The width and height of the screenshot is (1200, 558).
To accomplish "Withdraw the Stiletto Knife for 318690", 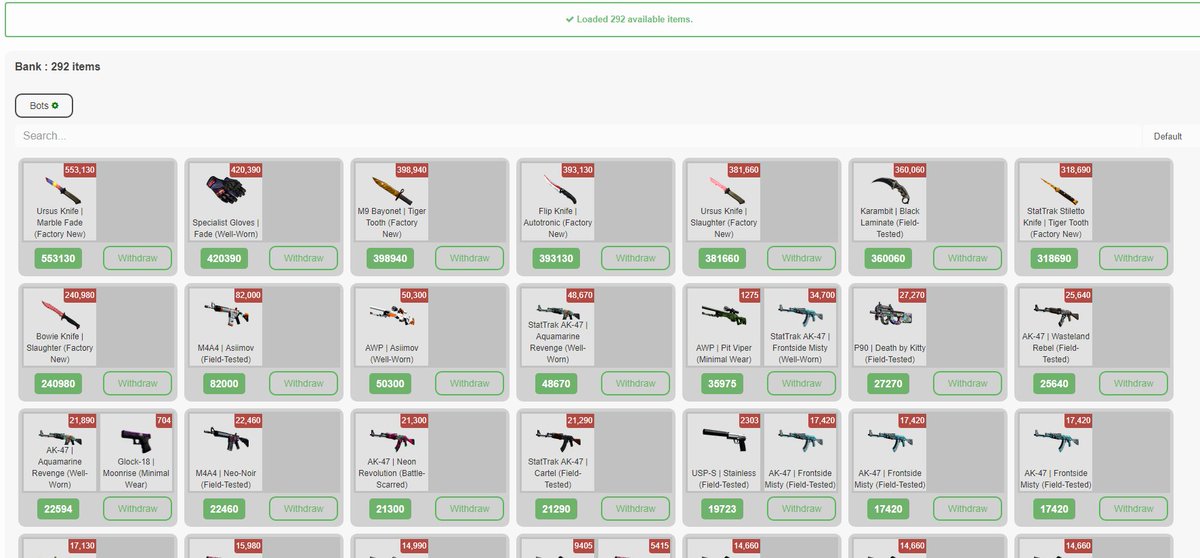I will (1133, 258).
